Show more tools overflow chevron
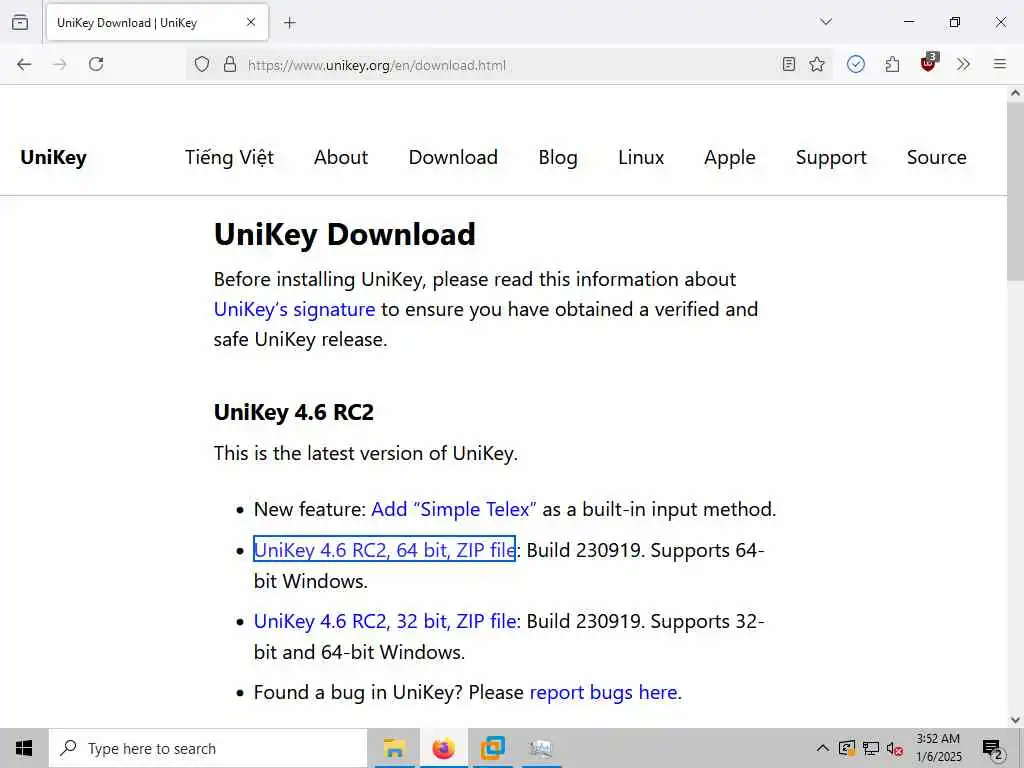 (x=963, y=64)
